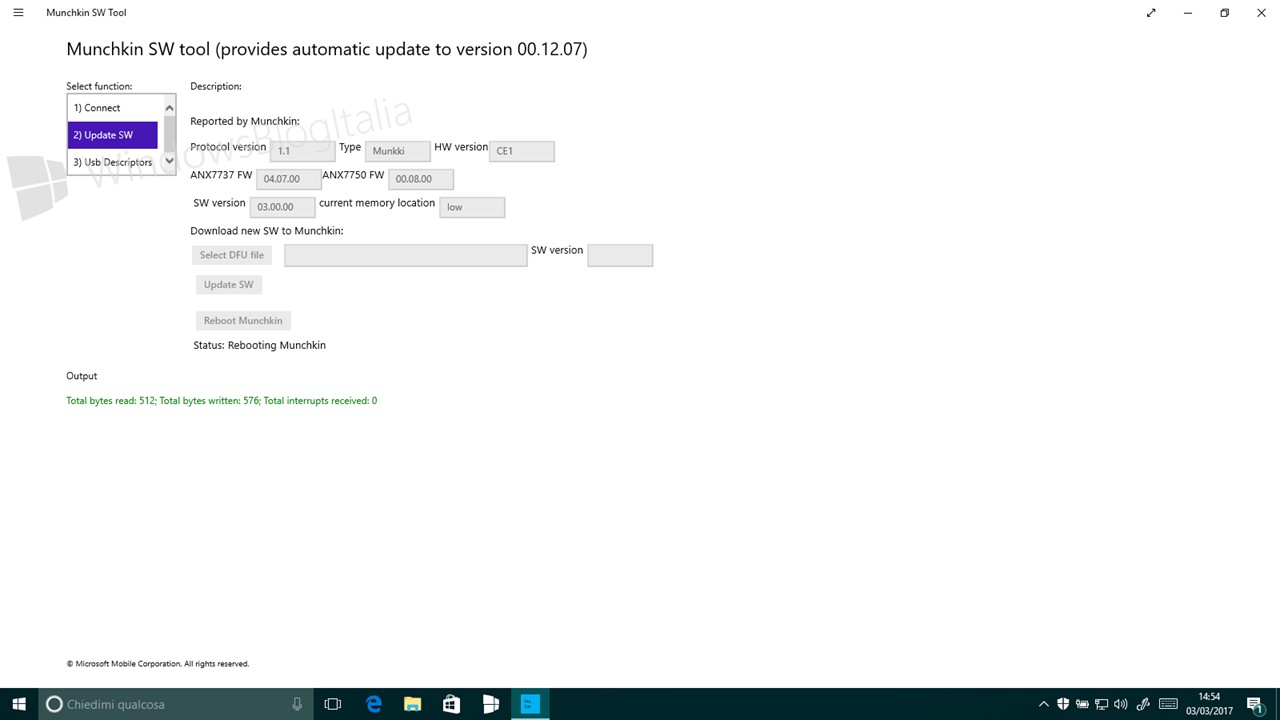Click the 'Status: Rebooting Munchkin' text

pyautogui.click(x=260, y=345)
